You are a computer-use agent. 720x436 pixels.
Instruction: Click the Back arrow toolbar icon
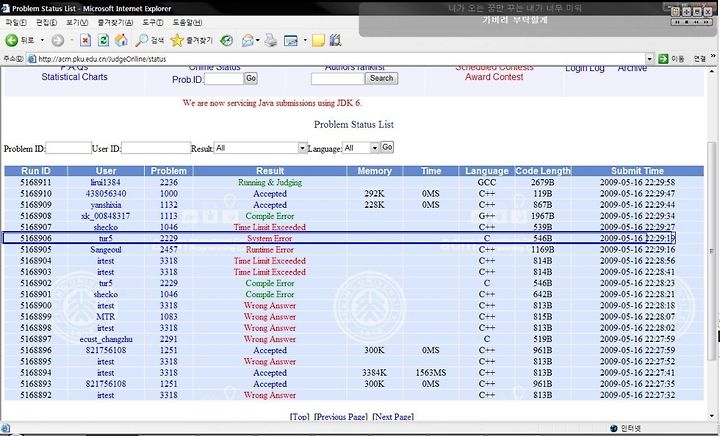(x=11, y=40)
